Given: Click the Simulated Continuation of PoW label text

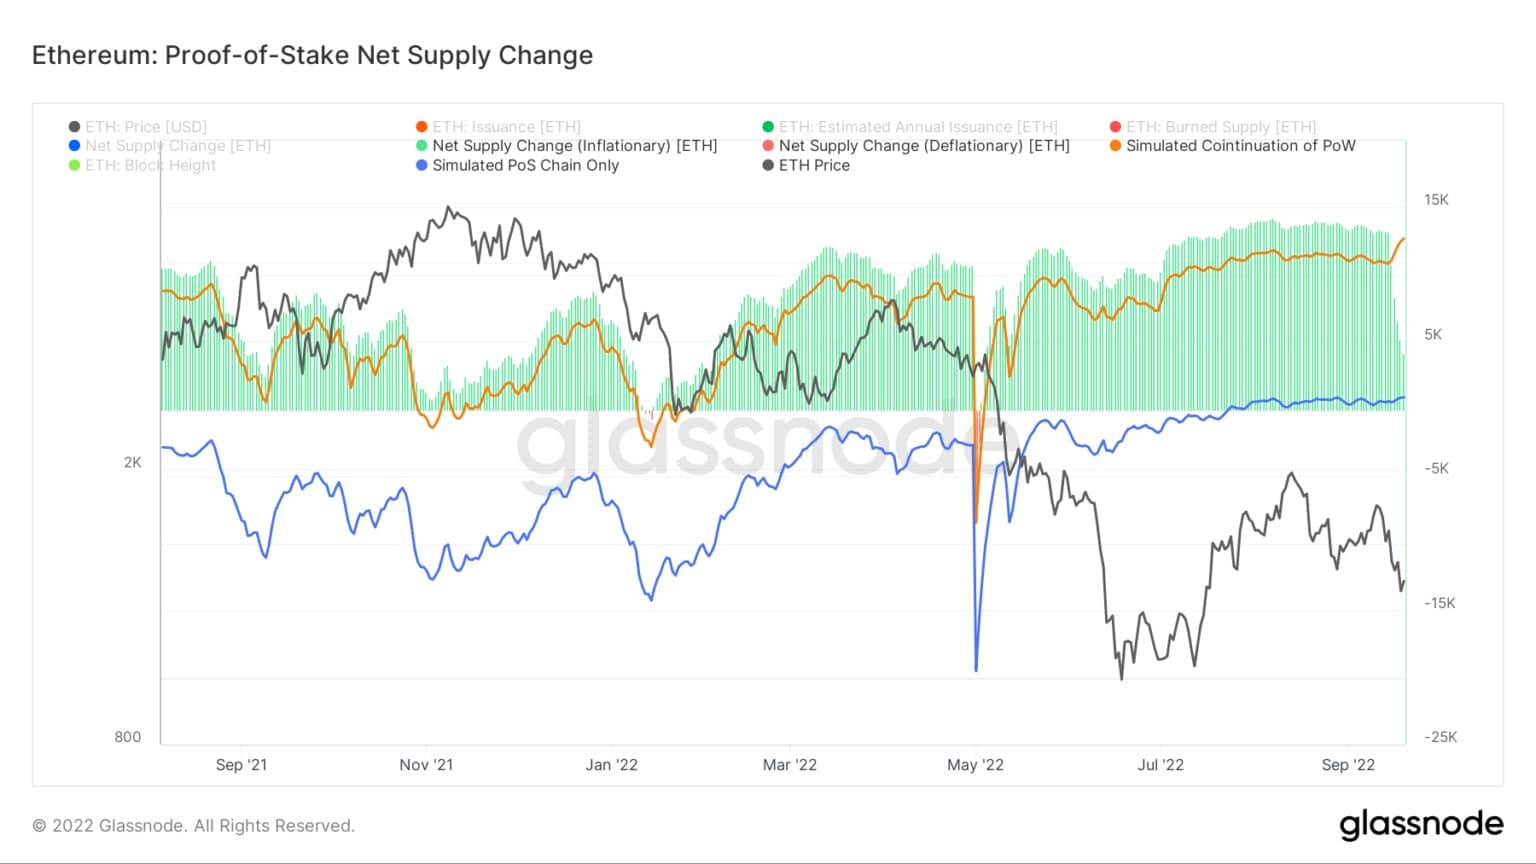Looking at the screenshot, I should point(1241,146).
